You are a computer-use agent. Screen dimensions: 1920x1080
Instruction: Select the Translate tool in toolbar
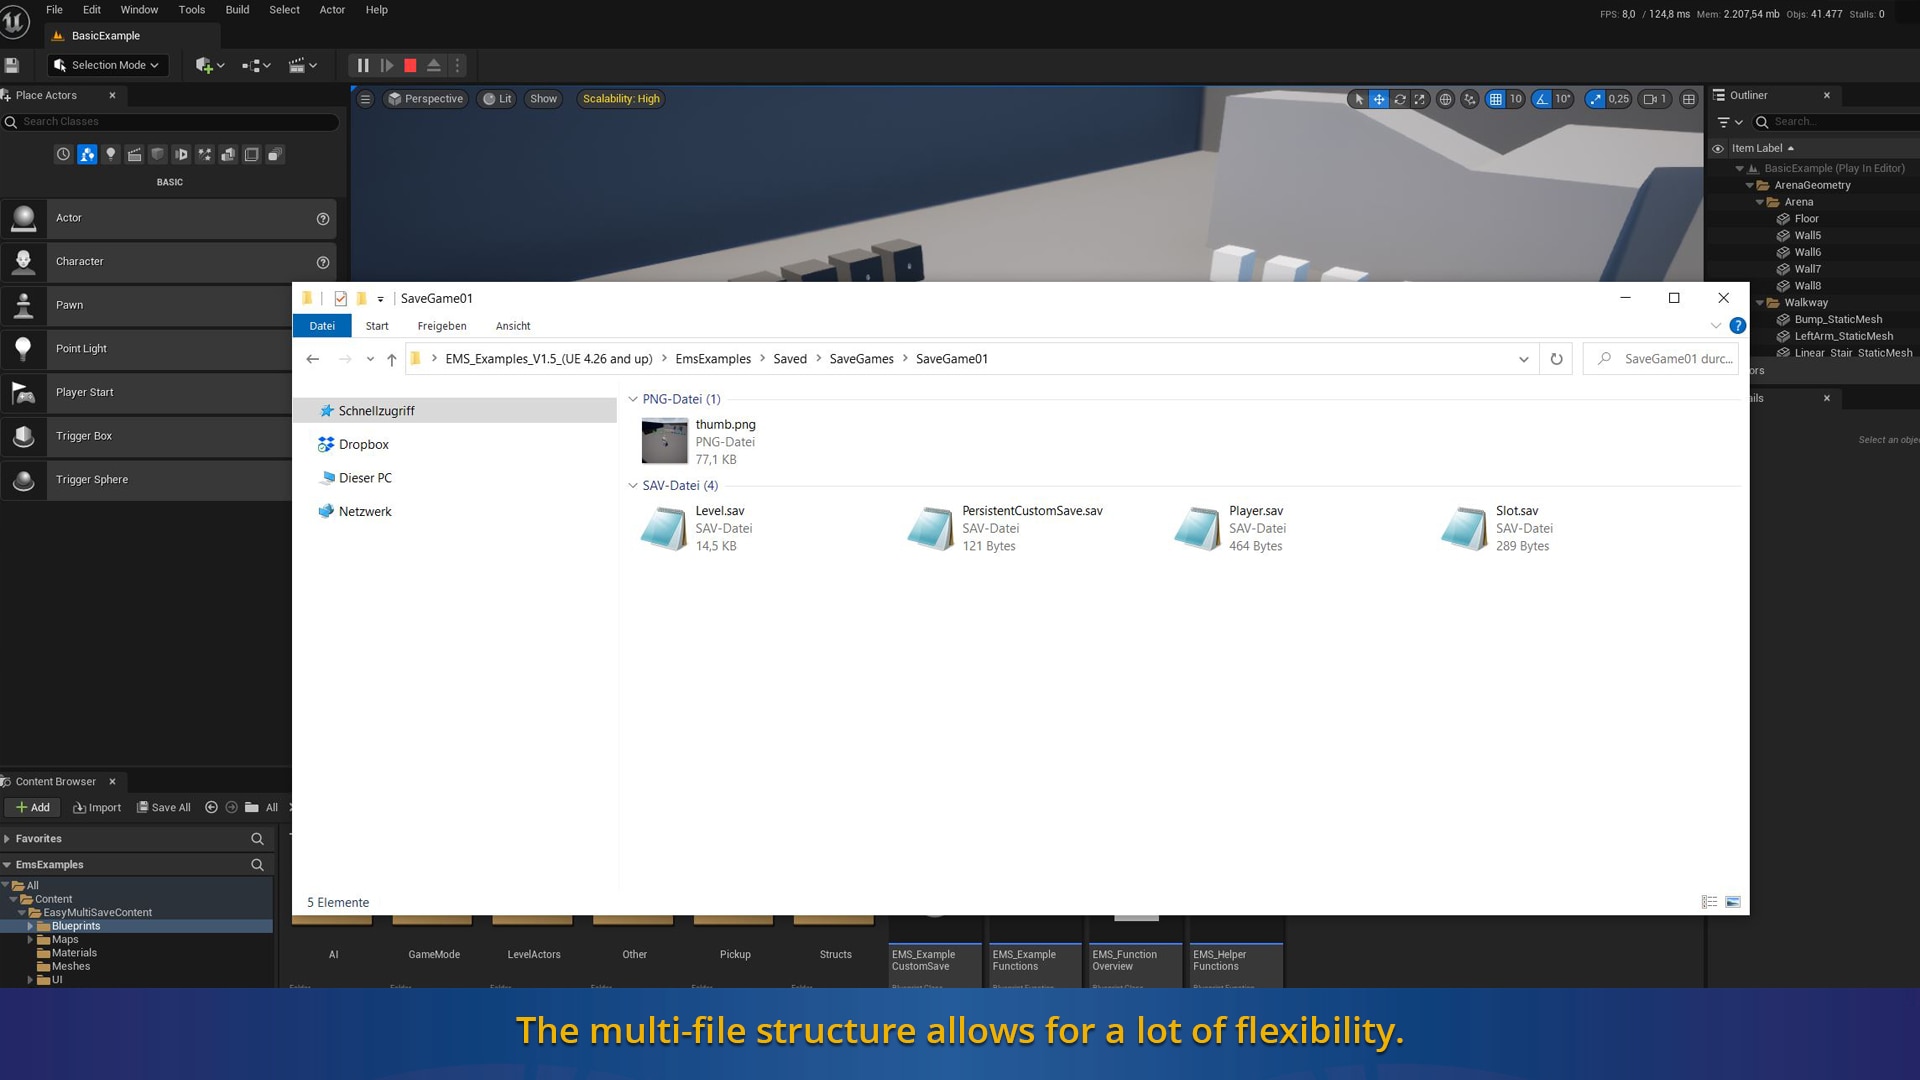1378,99
